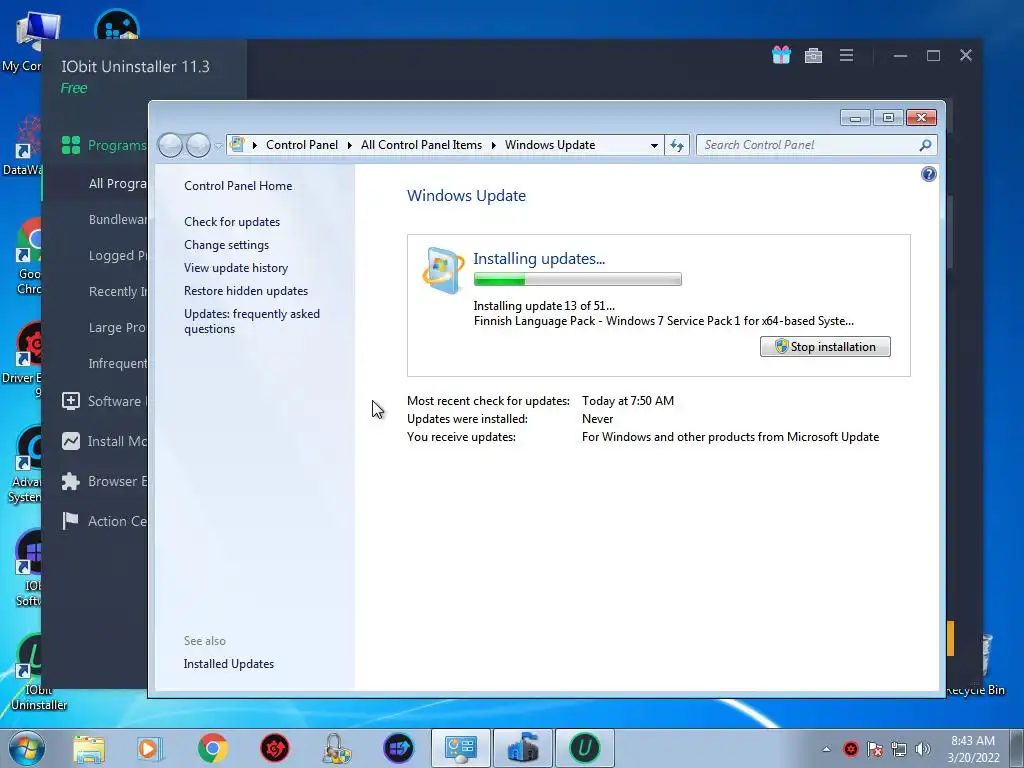This screenshot has height=768, width=1024.
Task: Show hidden tray icons arrow
Action: (x=826, y=749)
